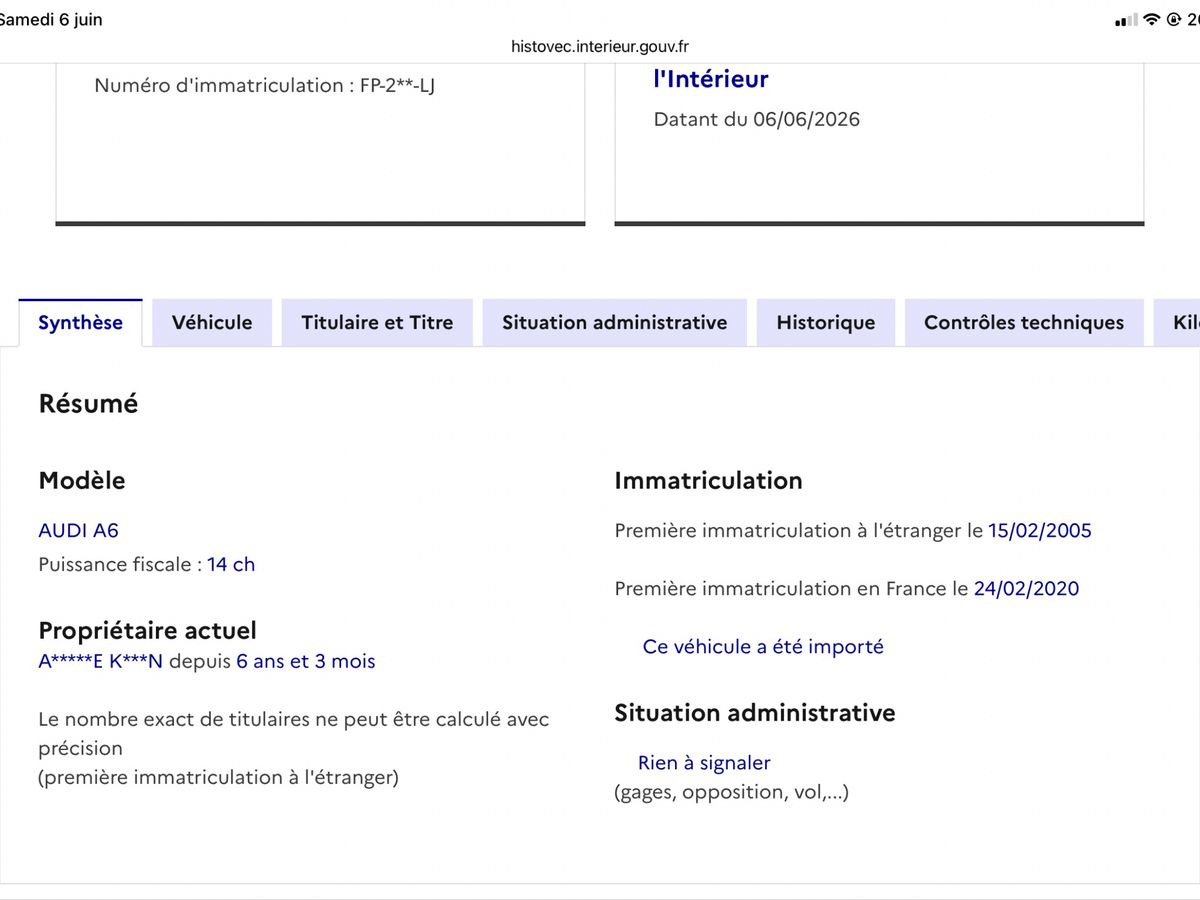1200x900 pixels.
Task: Tap the Wi-Fi status icon
Action: (x=1152, y=20)
